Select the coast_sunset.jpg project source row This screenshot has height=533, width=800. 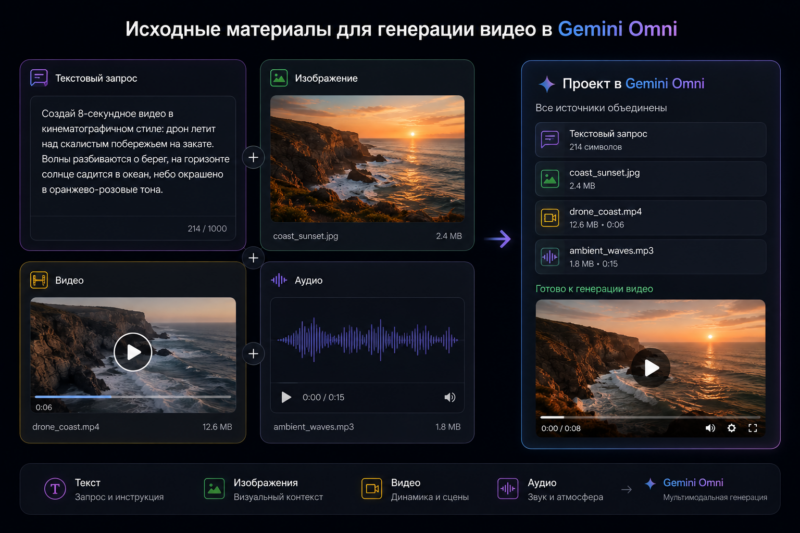[651, 179]
